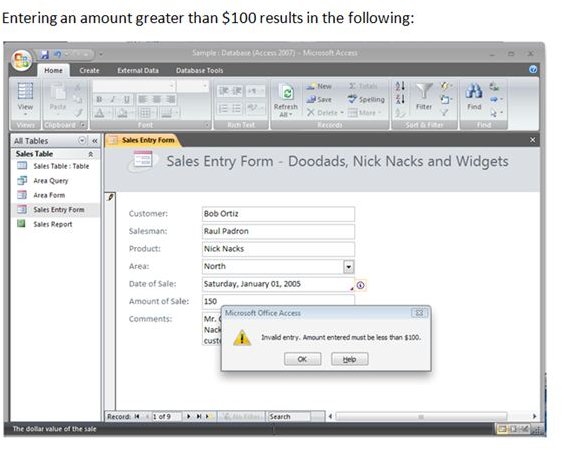Open the More dropdown in Records group
The width and height of the screenshot is (562, 450).
coord(365,113)
